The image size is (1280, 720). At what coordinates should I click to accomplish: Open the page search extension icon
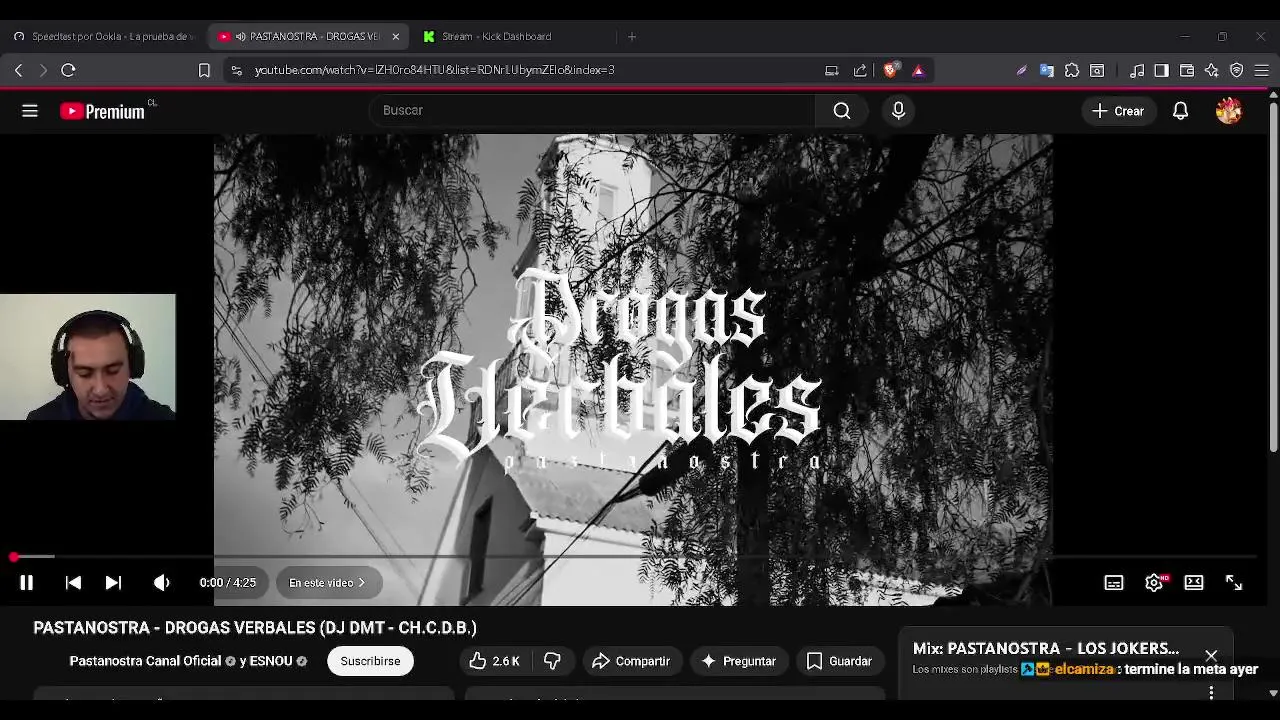(1097, 70)
